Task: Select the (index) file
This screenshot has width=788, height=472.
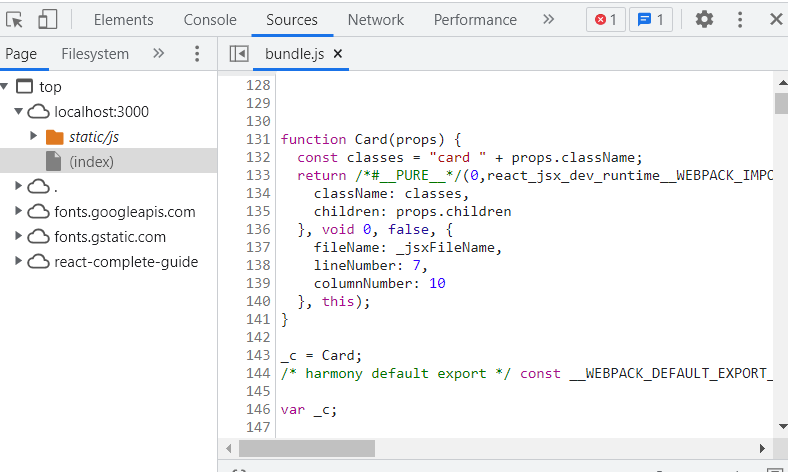Action: tap(91, 162)
